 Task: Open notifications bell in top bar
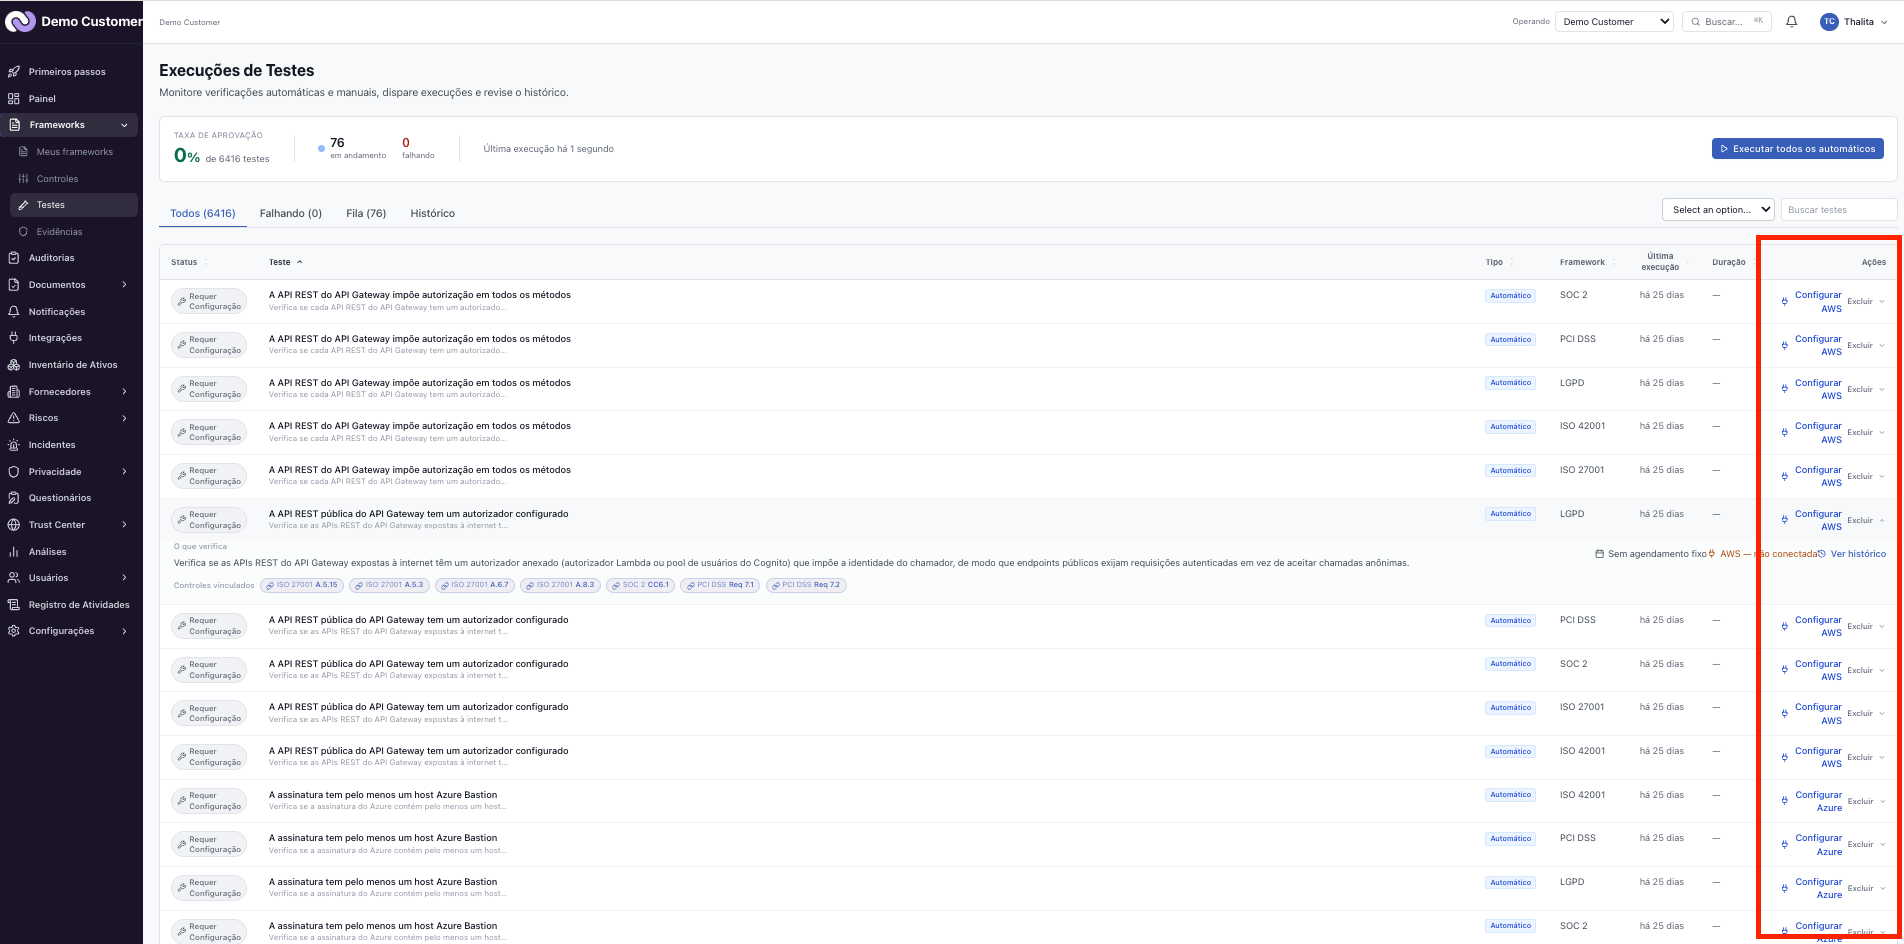[1792, 22]
